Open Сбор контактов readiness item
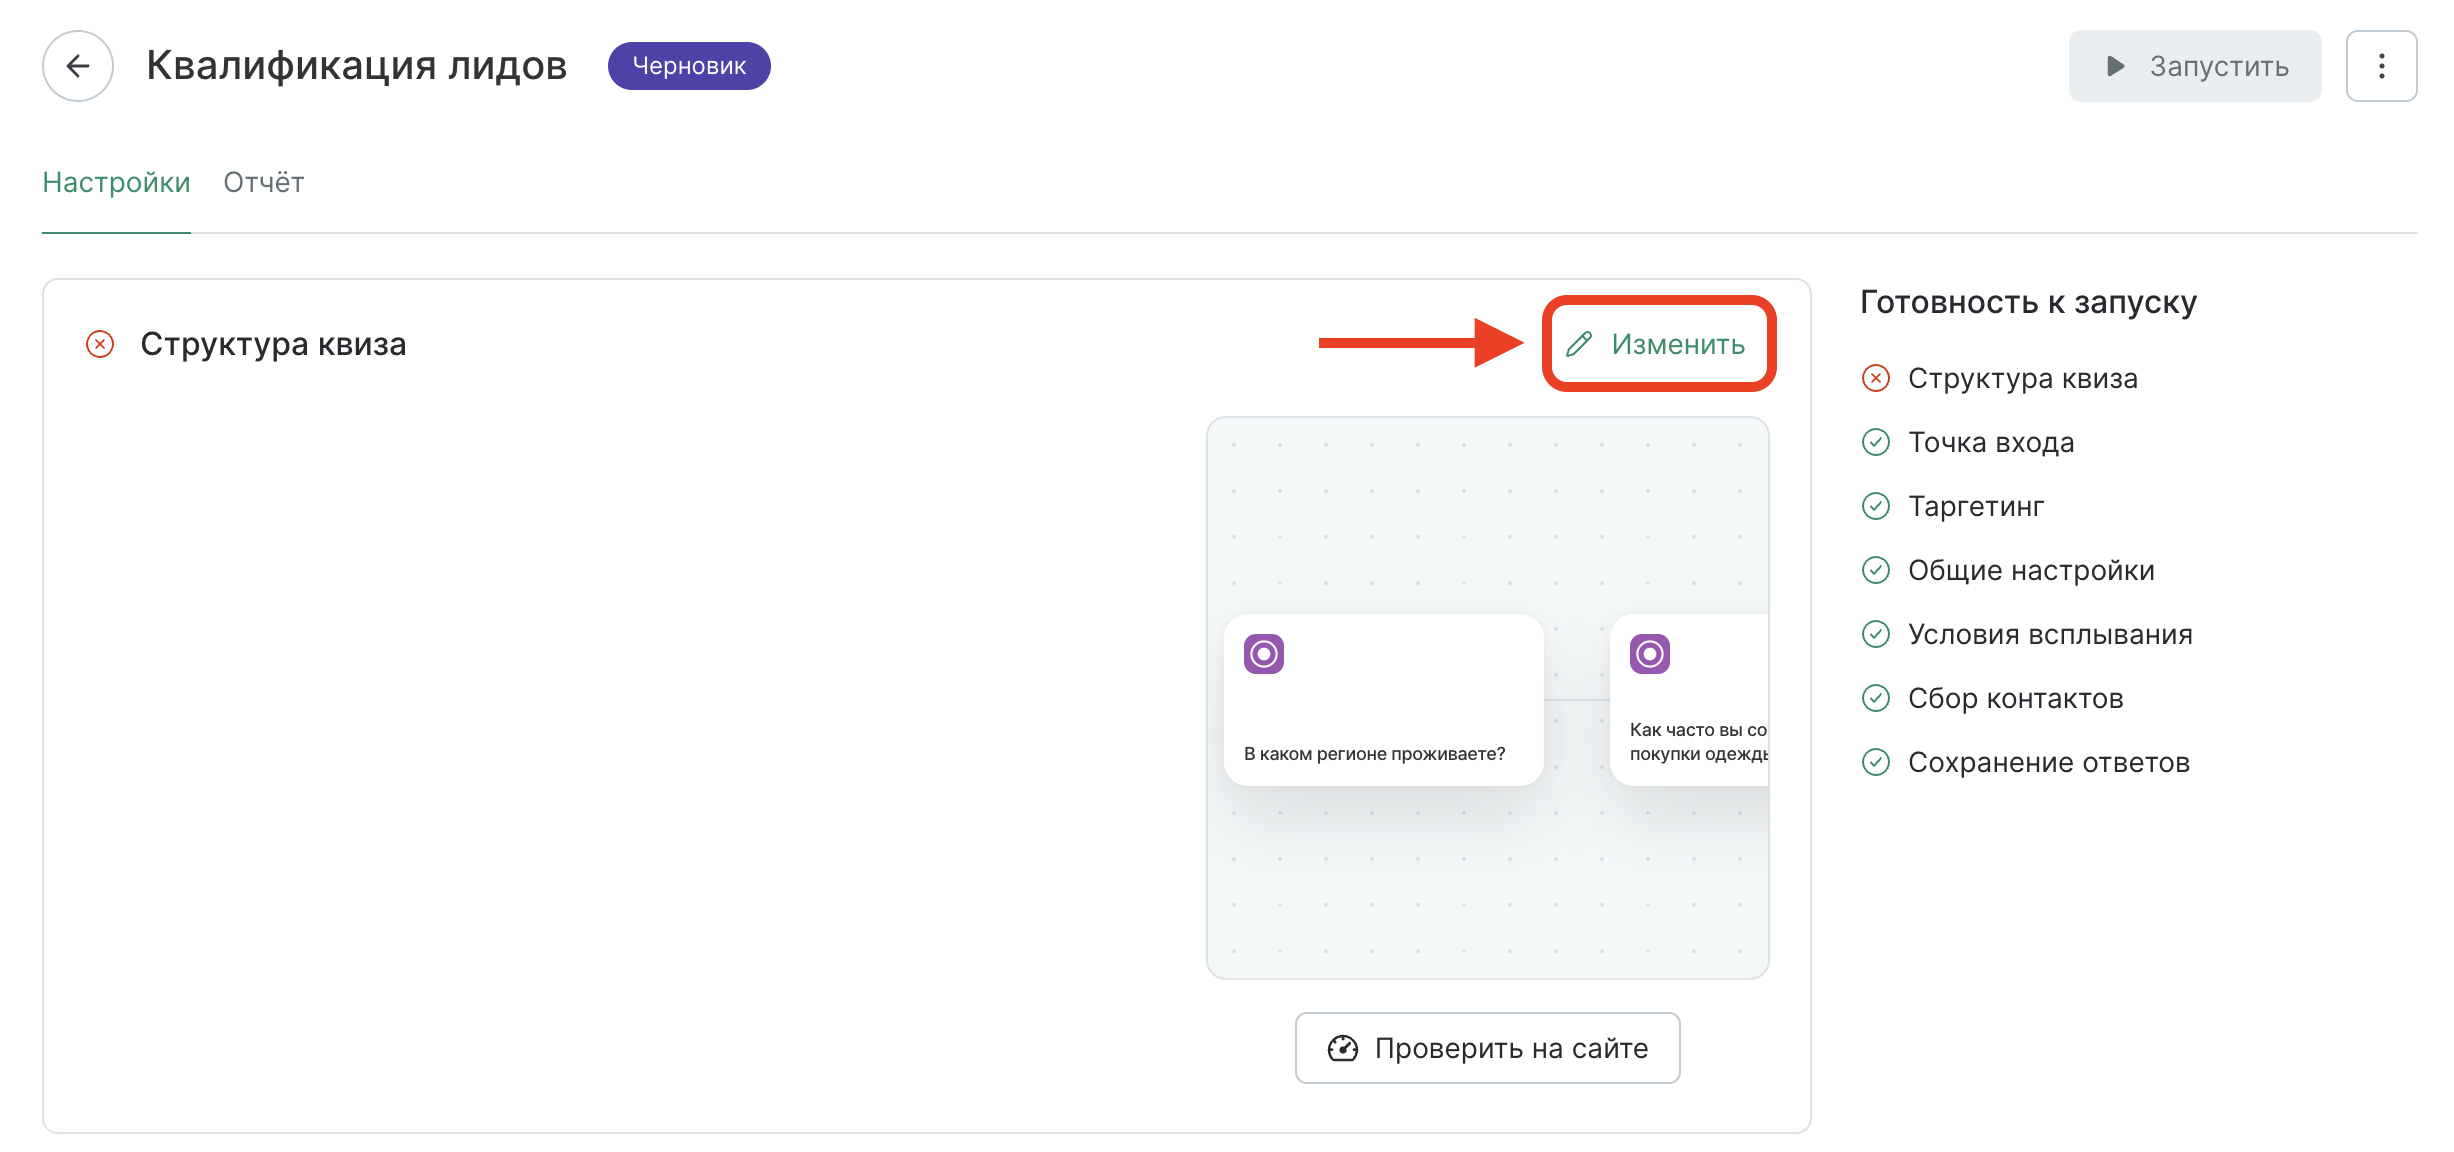 click(2015, 698)
